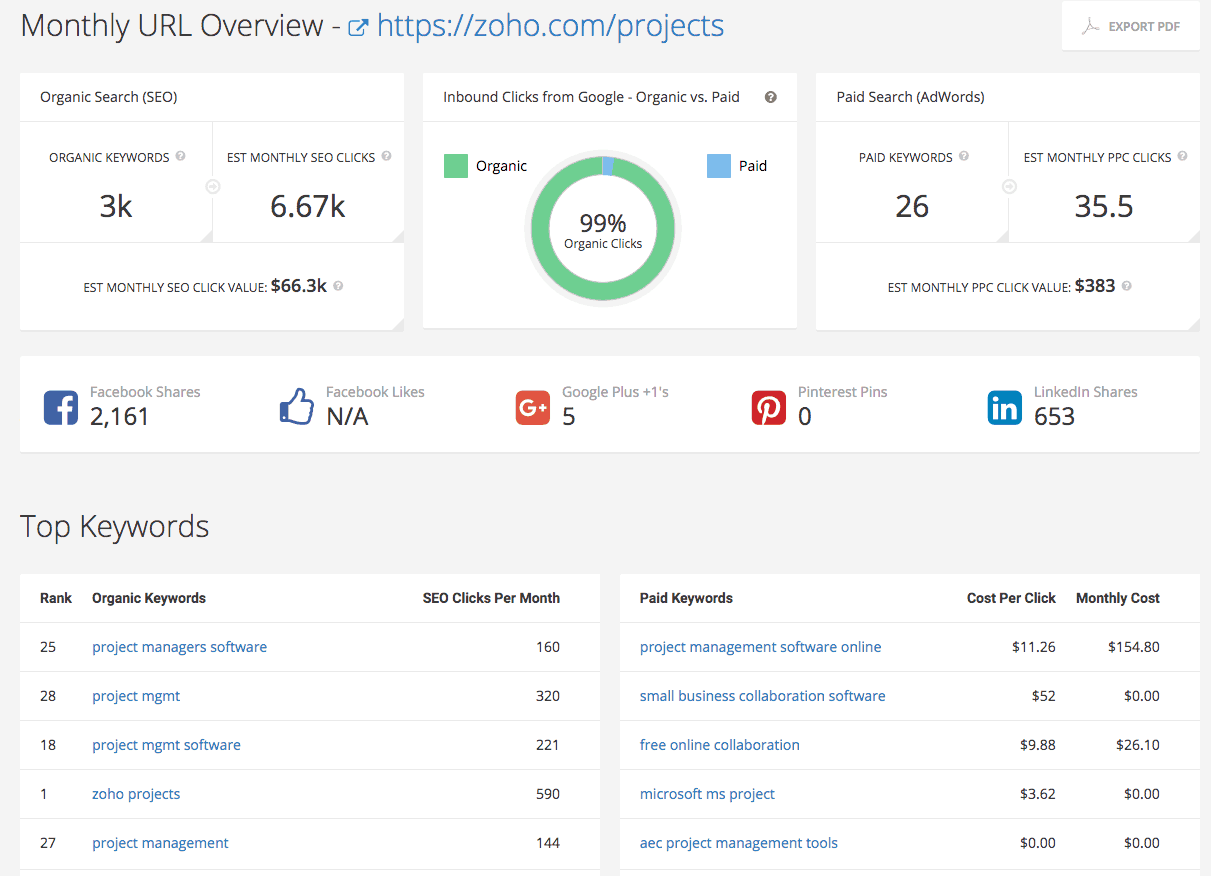Click the 26 paid keywords value
This screenshot has height=876, width=1211.
pos(912,206)
